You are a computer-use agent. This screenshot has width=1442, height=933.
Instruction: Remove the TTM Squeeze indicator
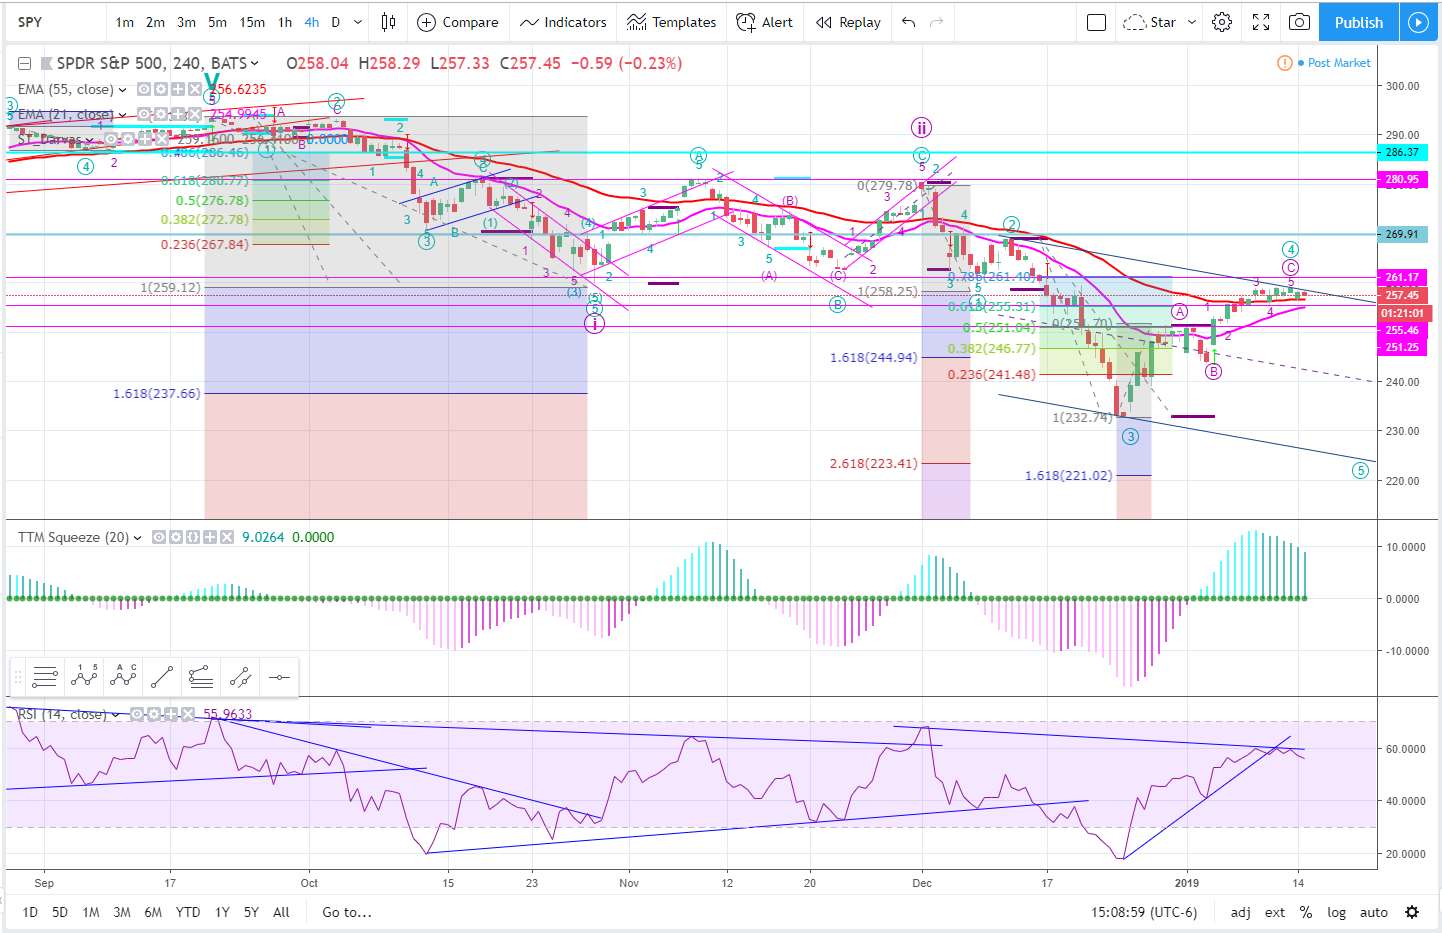click(x=227, y=537)
